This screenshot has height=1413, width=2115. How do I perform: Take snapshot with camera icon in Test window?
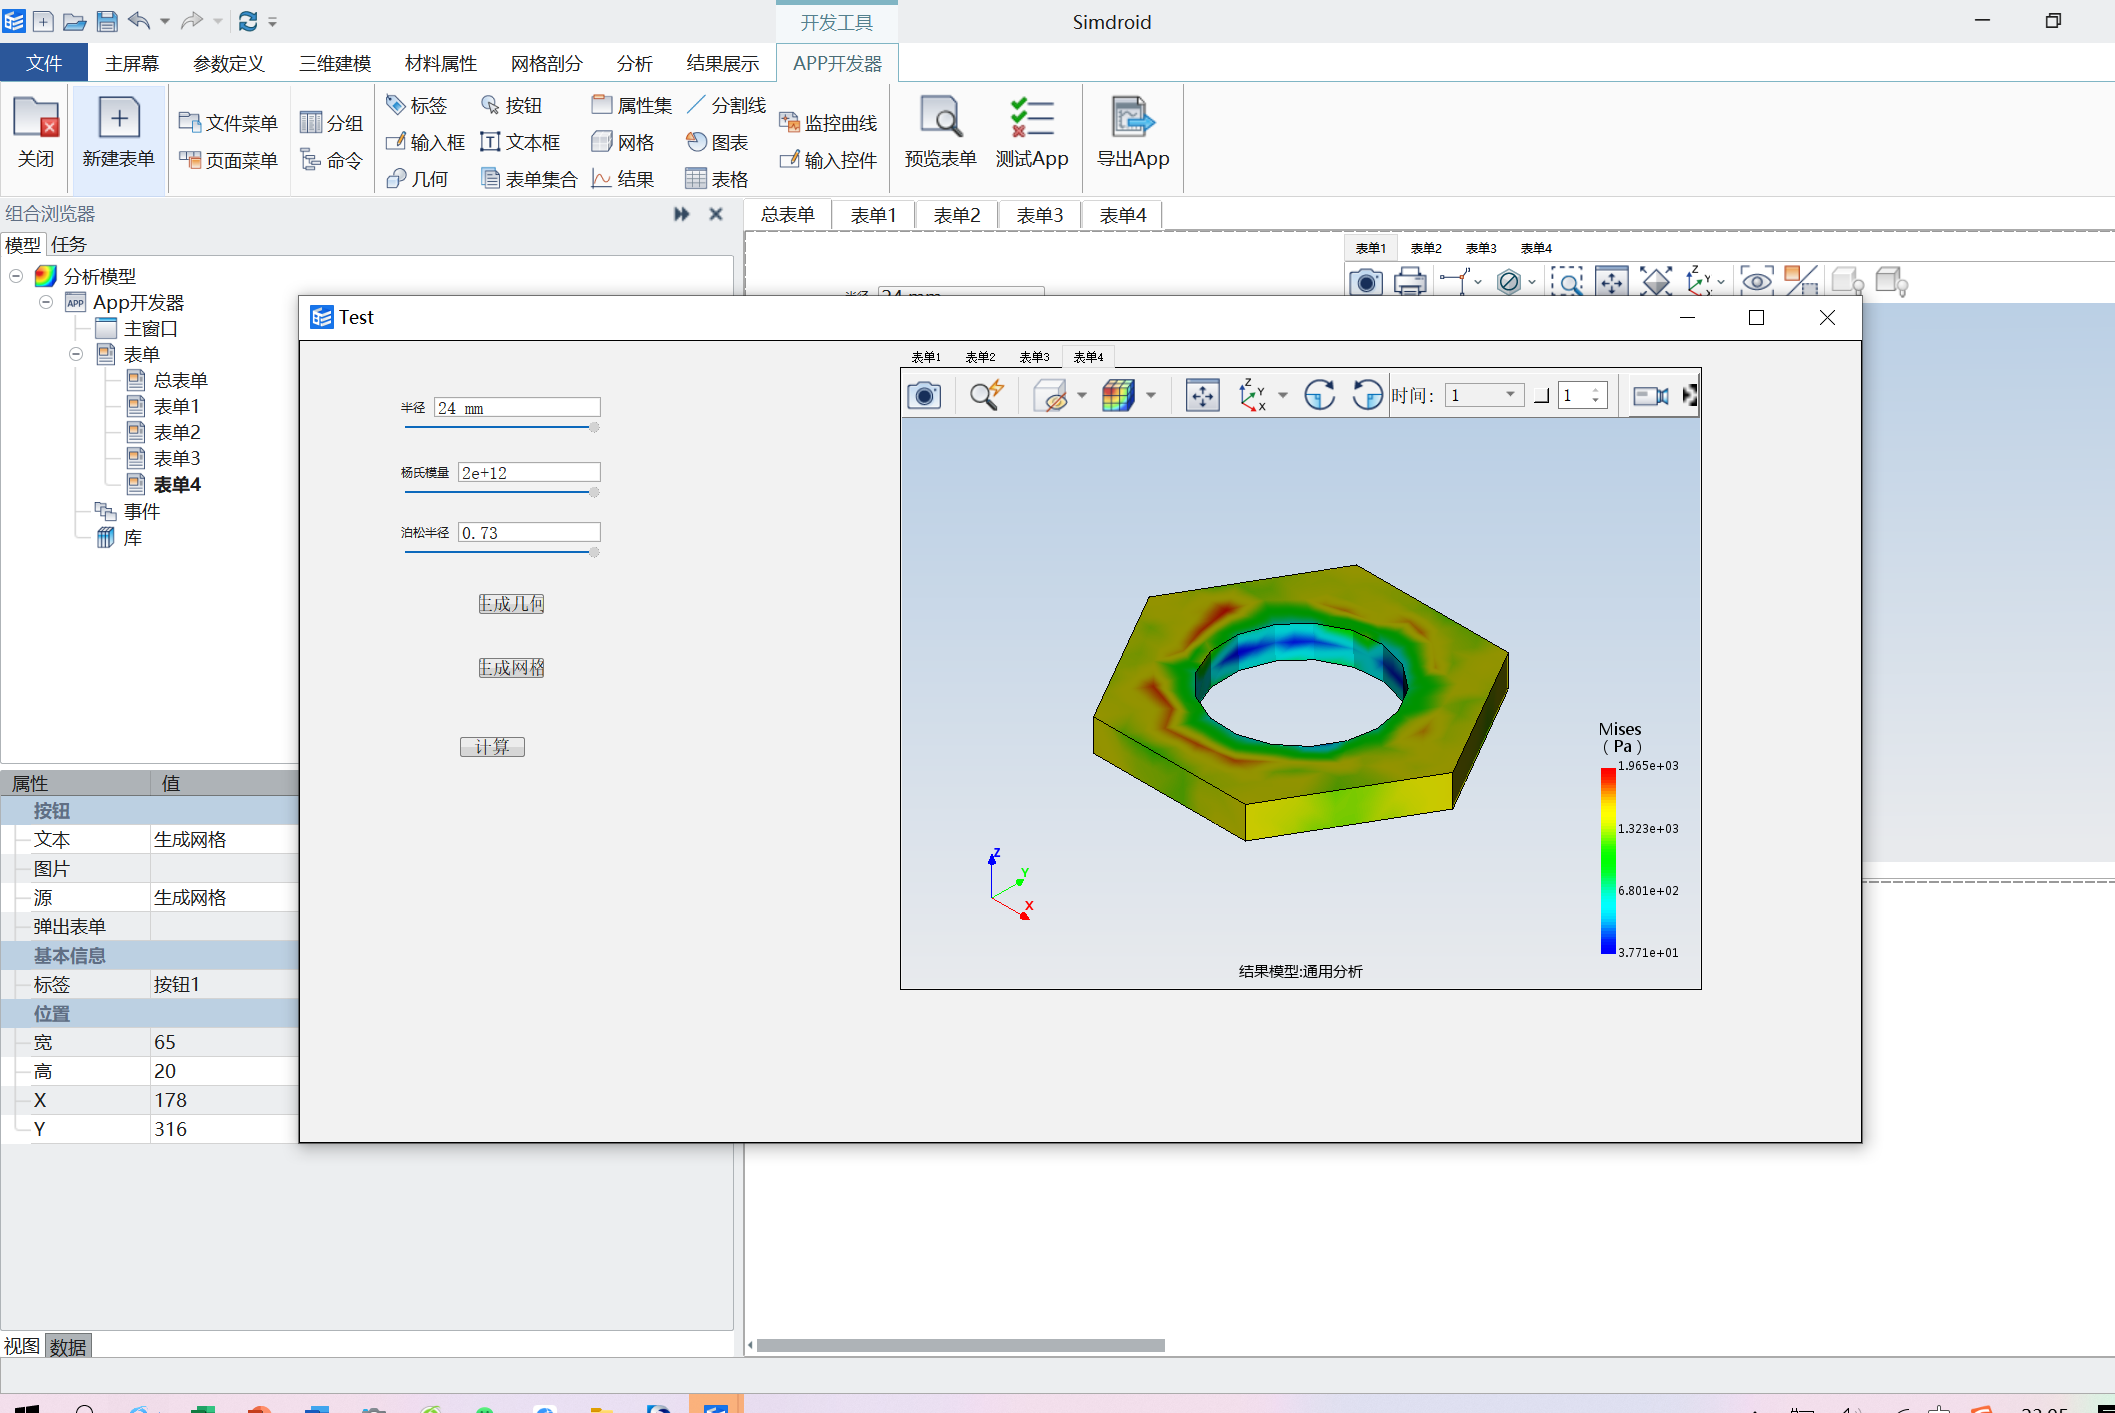(924, 396)
